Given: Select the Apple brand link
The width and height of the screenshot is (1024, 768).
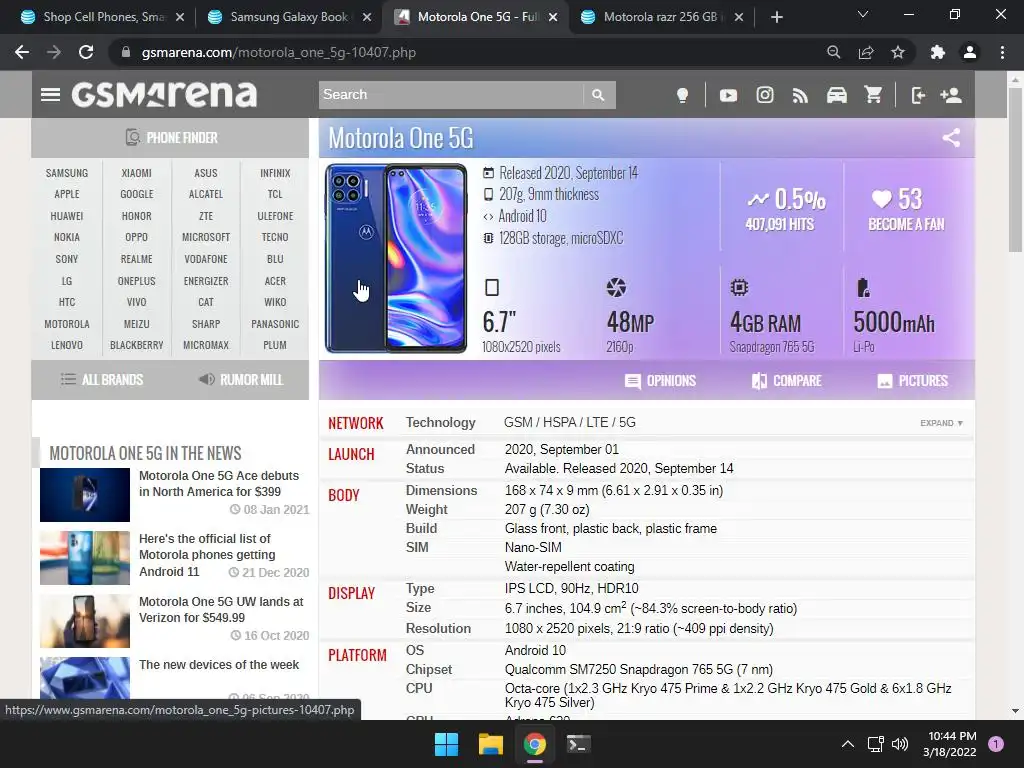Looking at the screenshot, I should (x=67, y=194).
